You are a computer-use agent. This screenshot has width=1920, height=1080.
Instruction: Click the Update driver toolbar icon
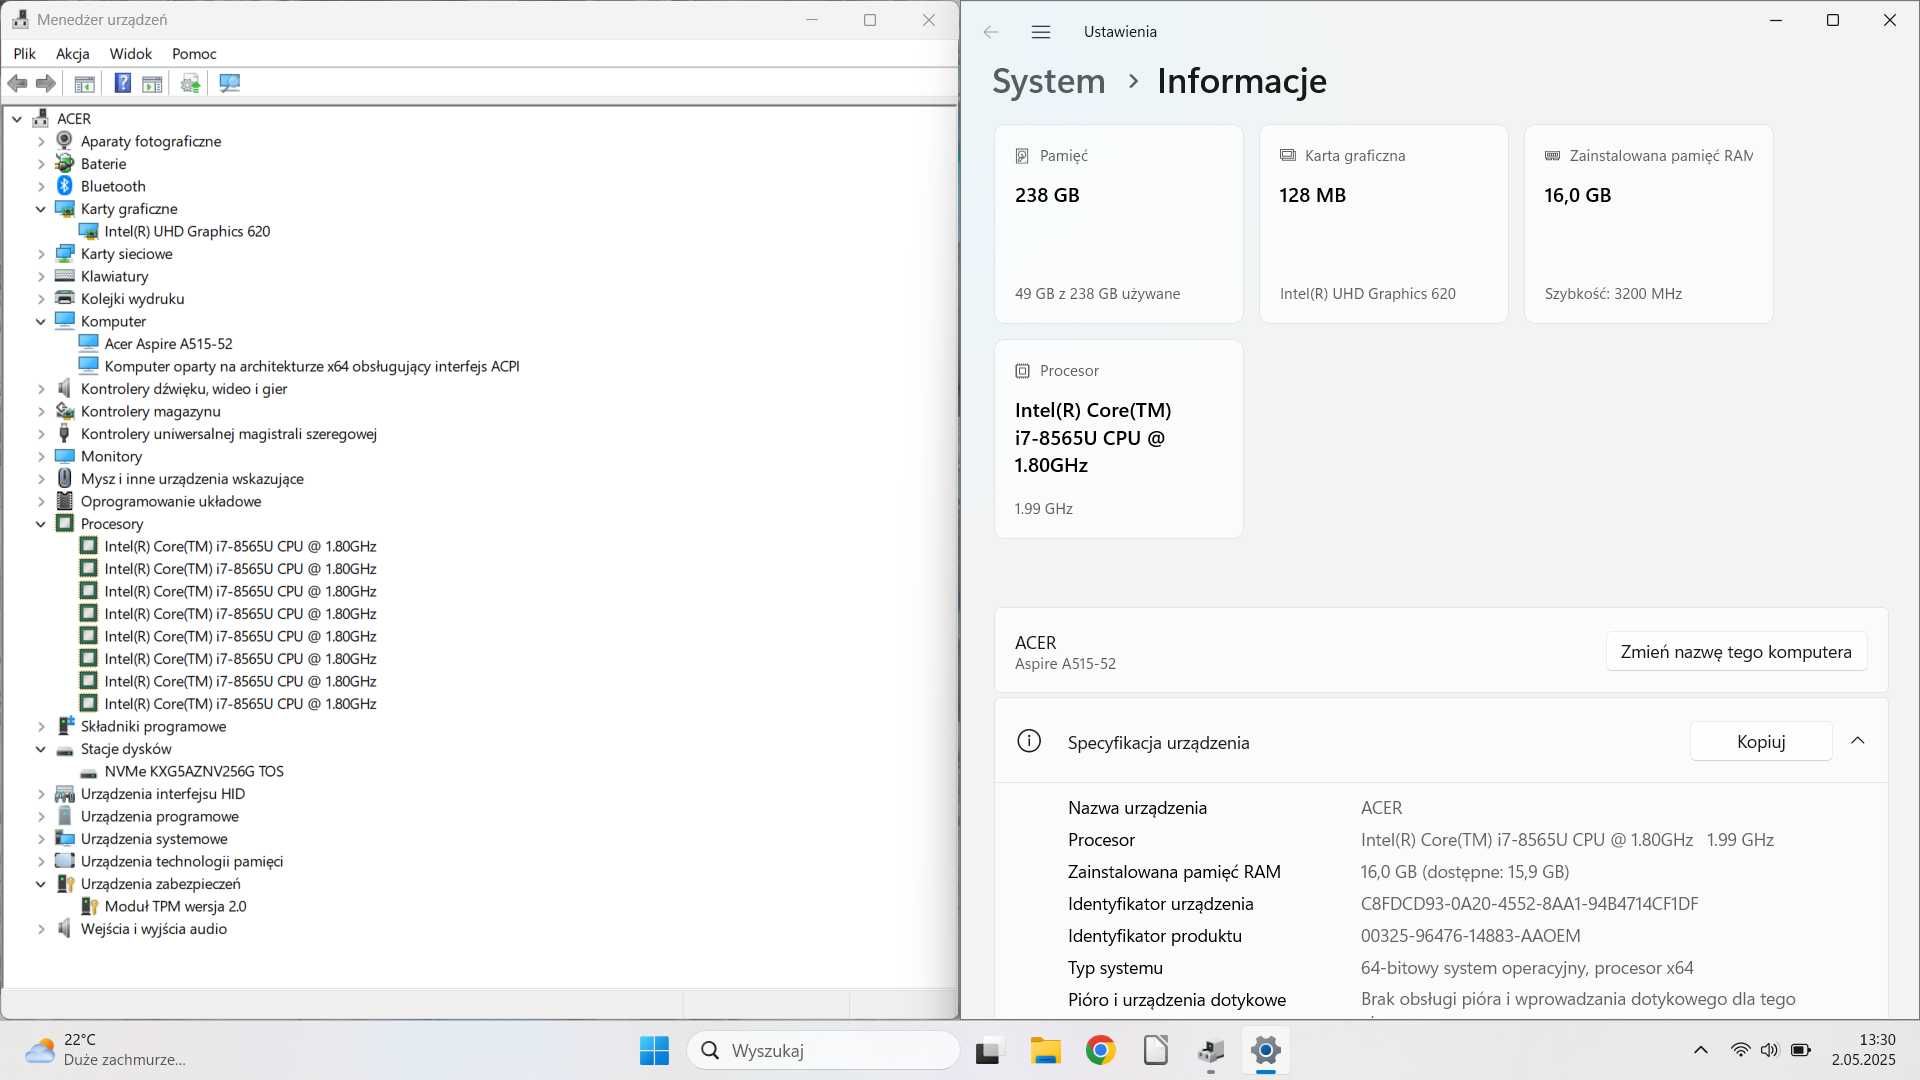[190, 84]
